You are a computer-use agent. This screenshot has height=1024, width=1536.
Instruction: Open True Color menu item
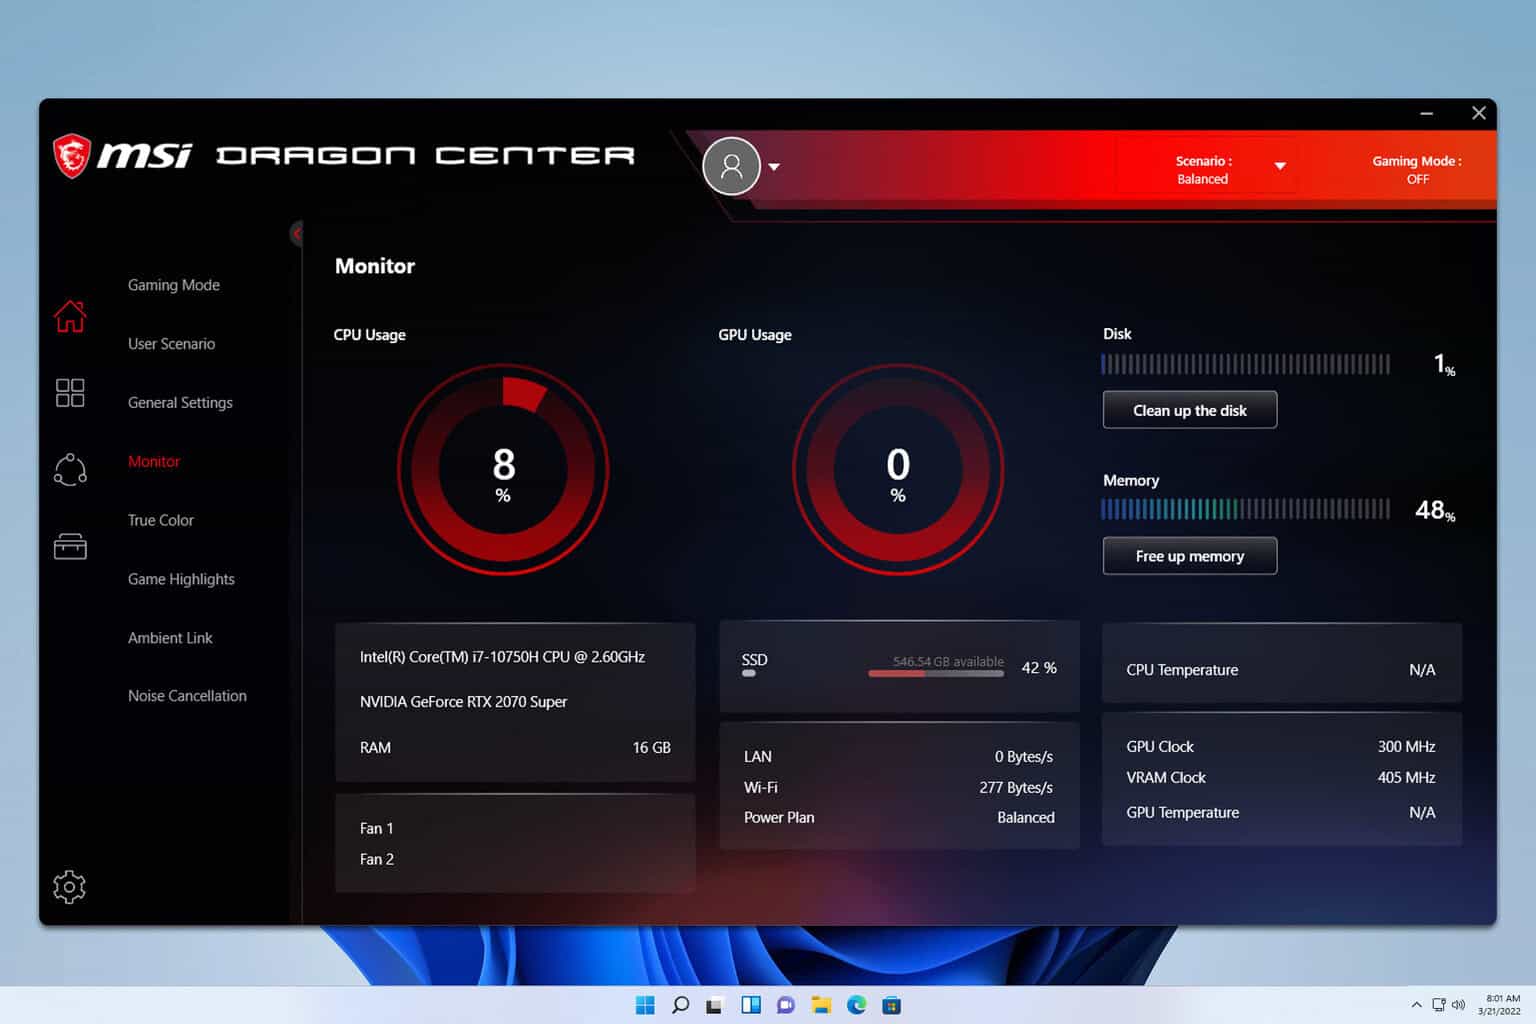tap(161, 520)
